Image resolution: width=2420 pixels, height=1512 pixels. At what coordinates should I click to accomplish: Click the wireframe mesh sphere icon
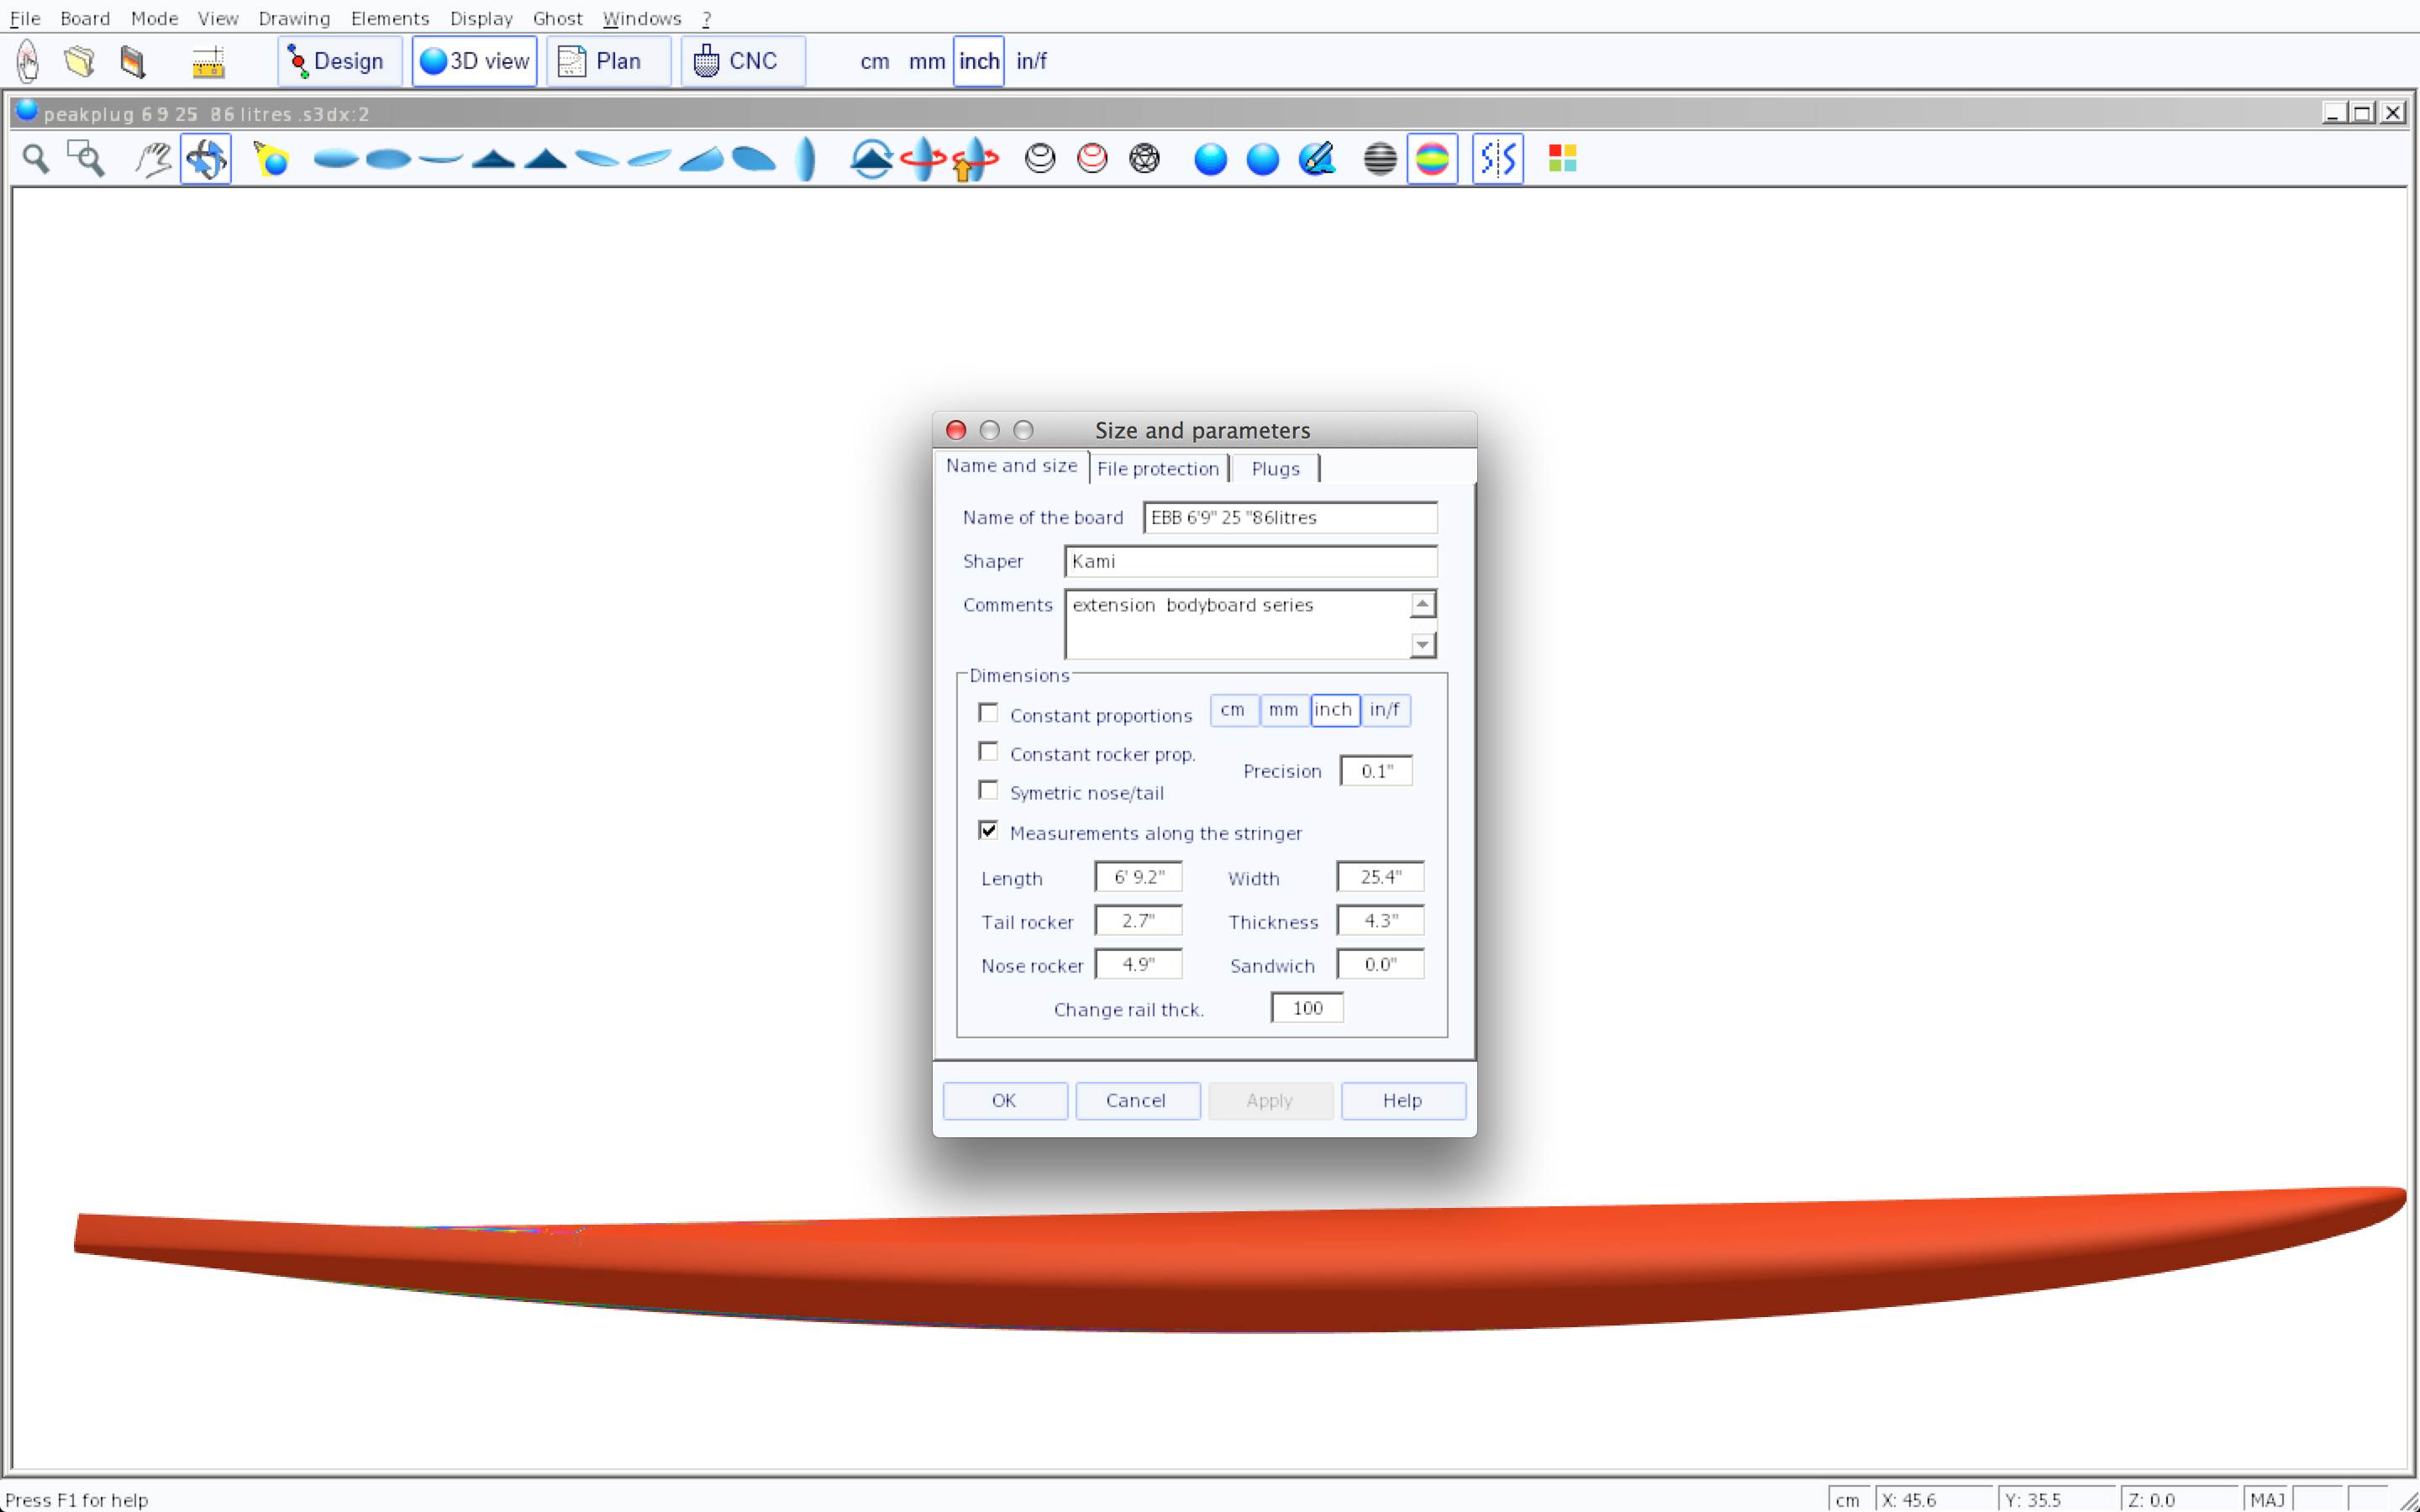point(1144,159)
